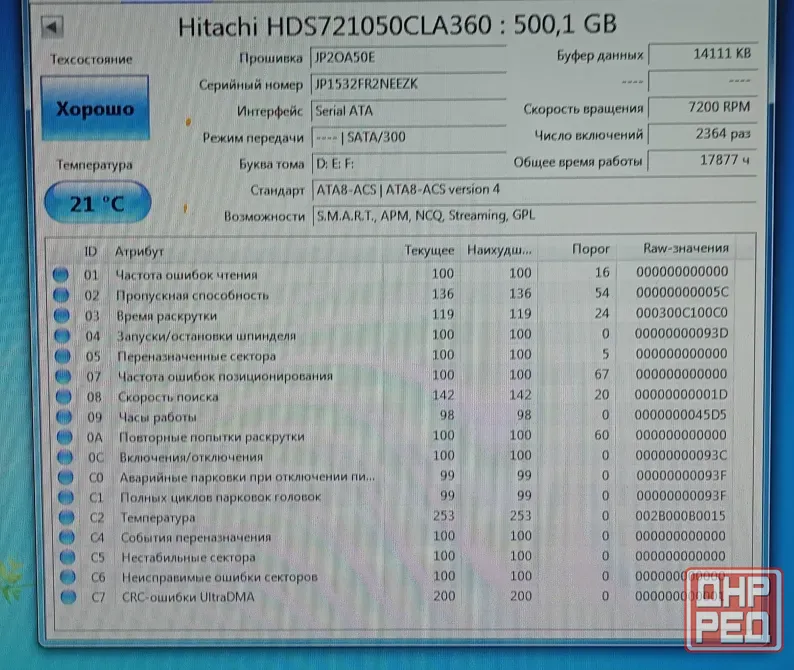Click status circle for 09 Часы работы

(64, 417)
